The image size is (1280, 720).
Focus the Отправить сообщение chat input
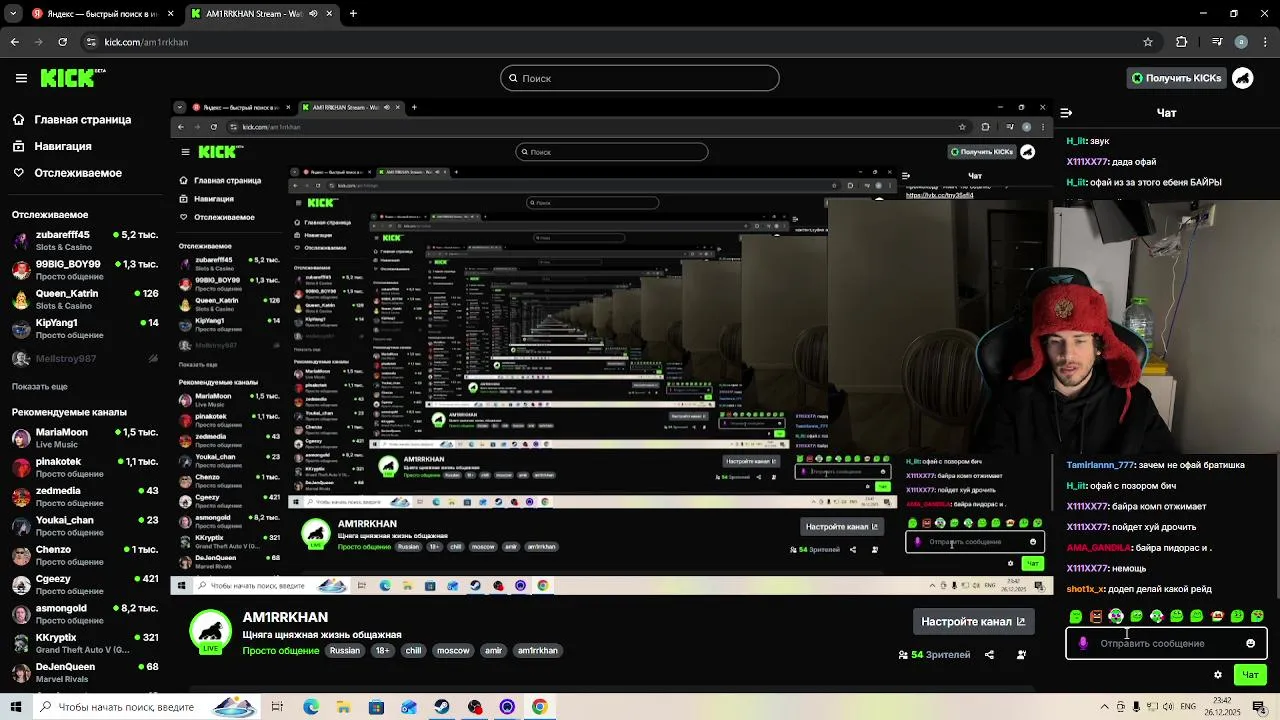(1166, 643)
